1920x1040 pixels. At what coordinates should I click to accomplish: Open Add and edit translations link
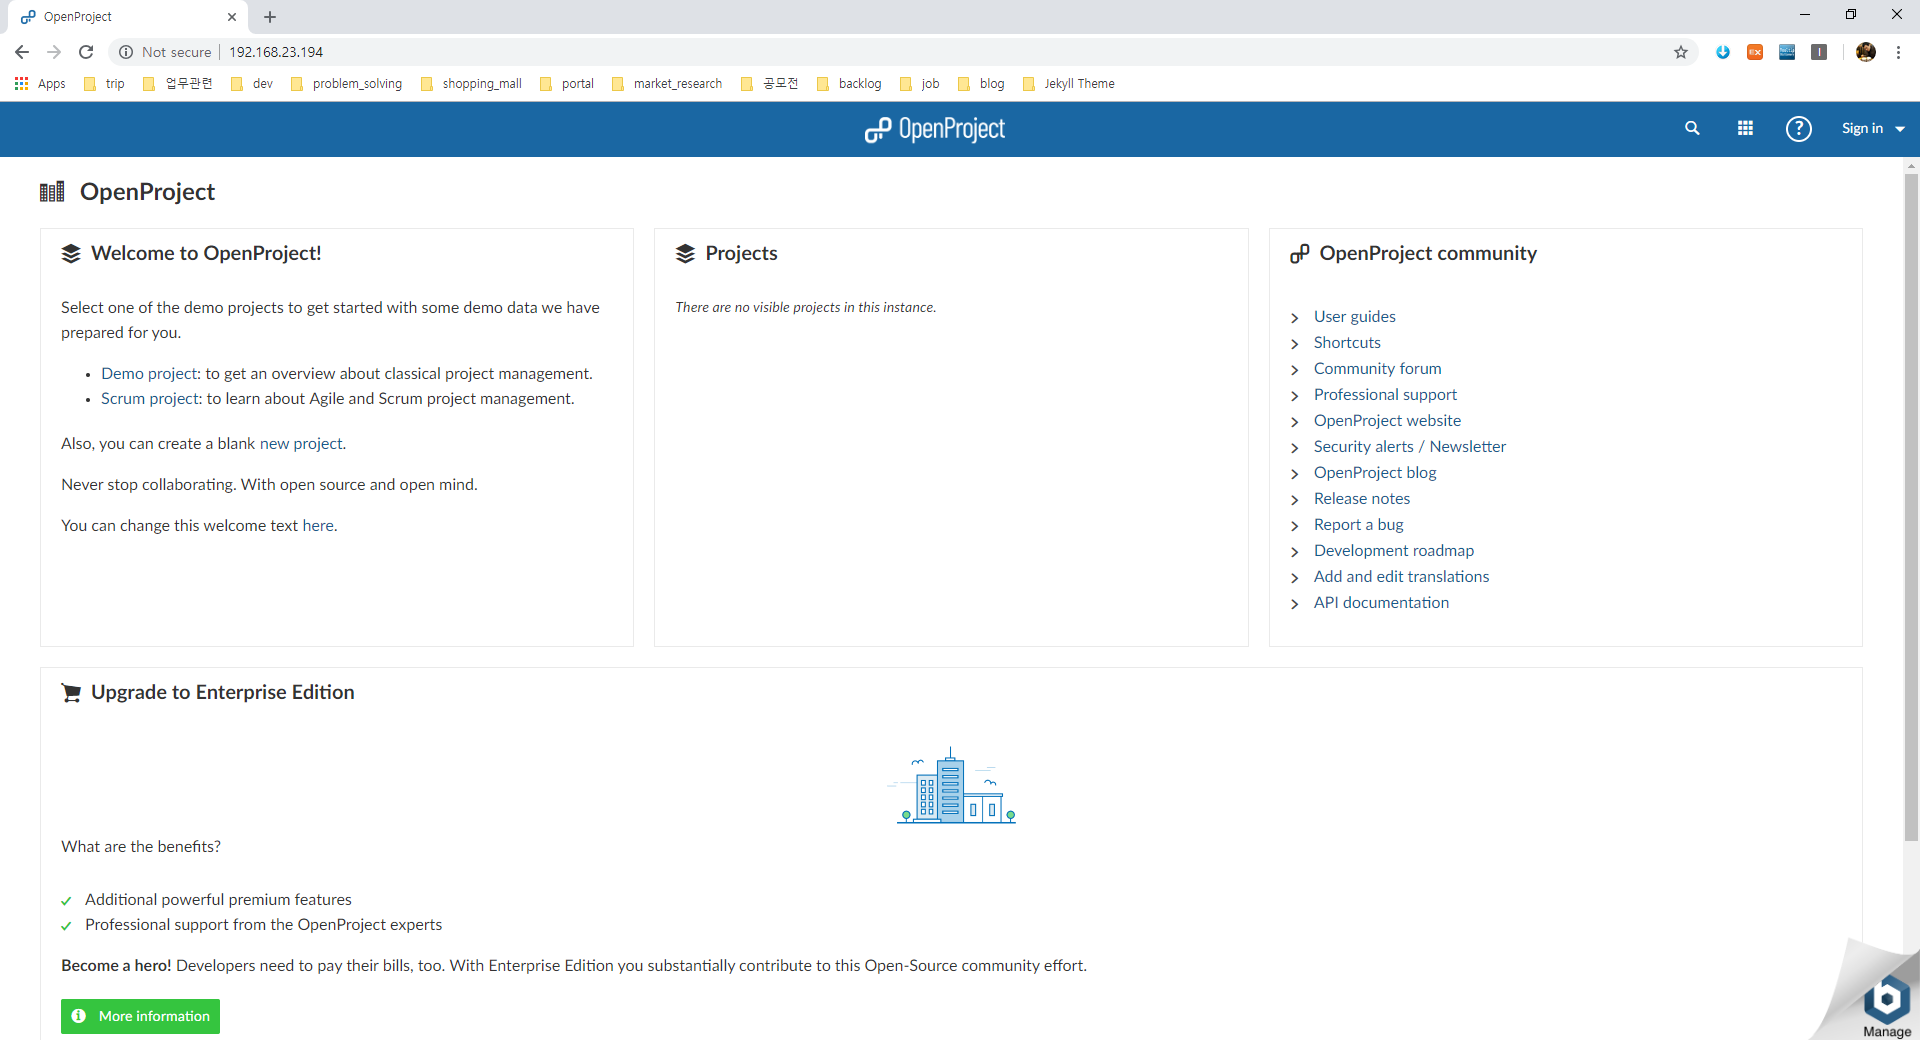pyautogui.click(x=1401, y=576)
